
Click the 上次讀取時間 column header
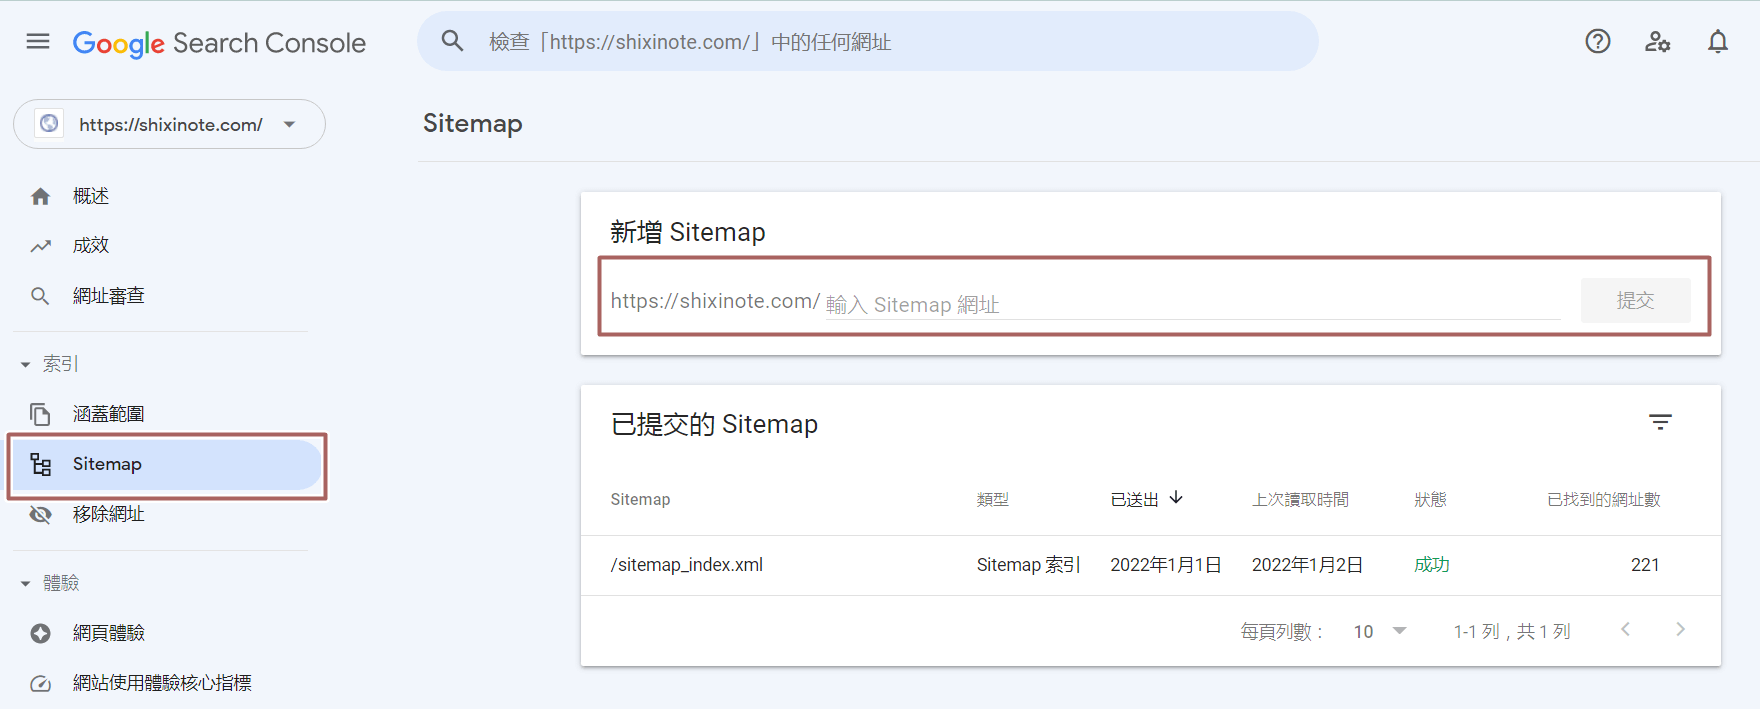click(x=1300, y=499)
